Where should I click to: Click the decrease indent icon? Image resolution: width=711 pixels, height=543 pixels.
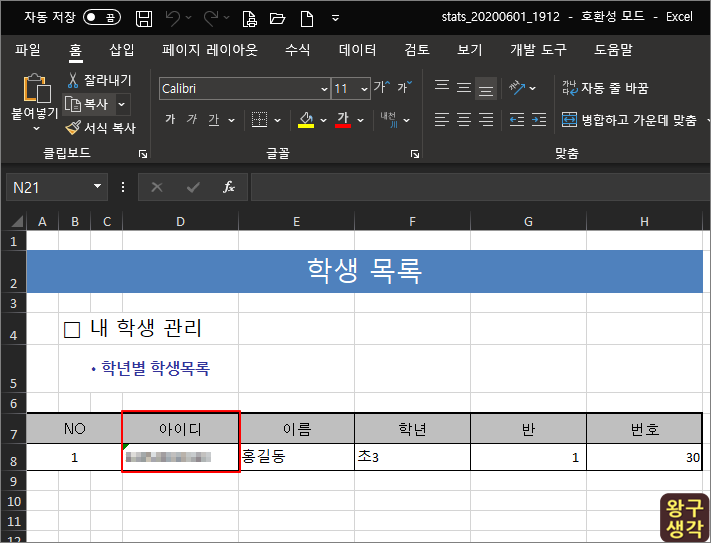coord(517,120)
